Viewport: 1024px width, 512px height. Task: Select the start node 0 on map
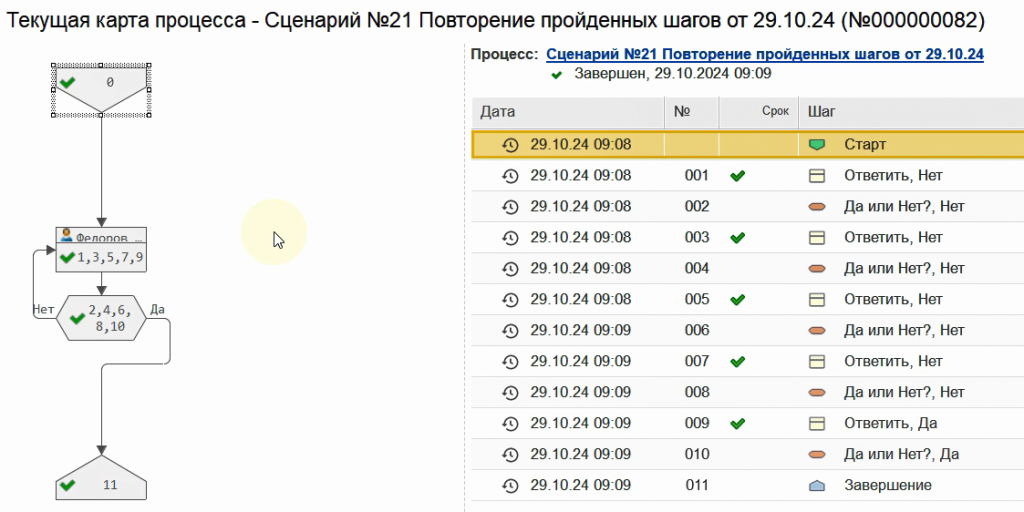click(x=101, y=86)
